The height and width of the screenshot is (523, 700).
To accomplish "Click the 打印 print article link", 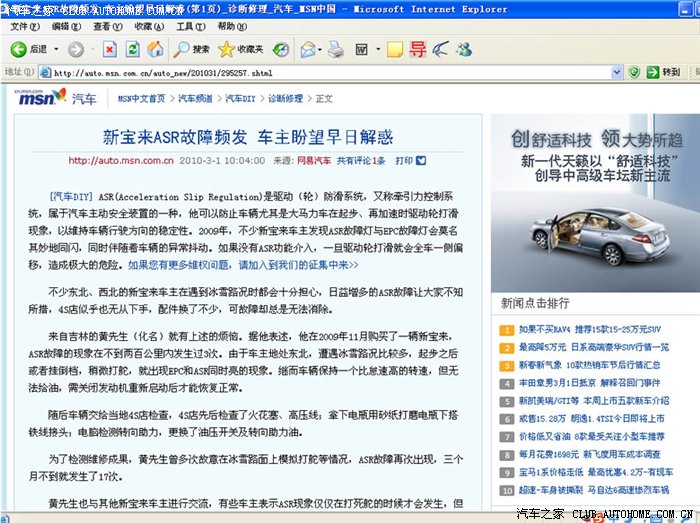I will 404,160.
